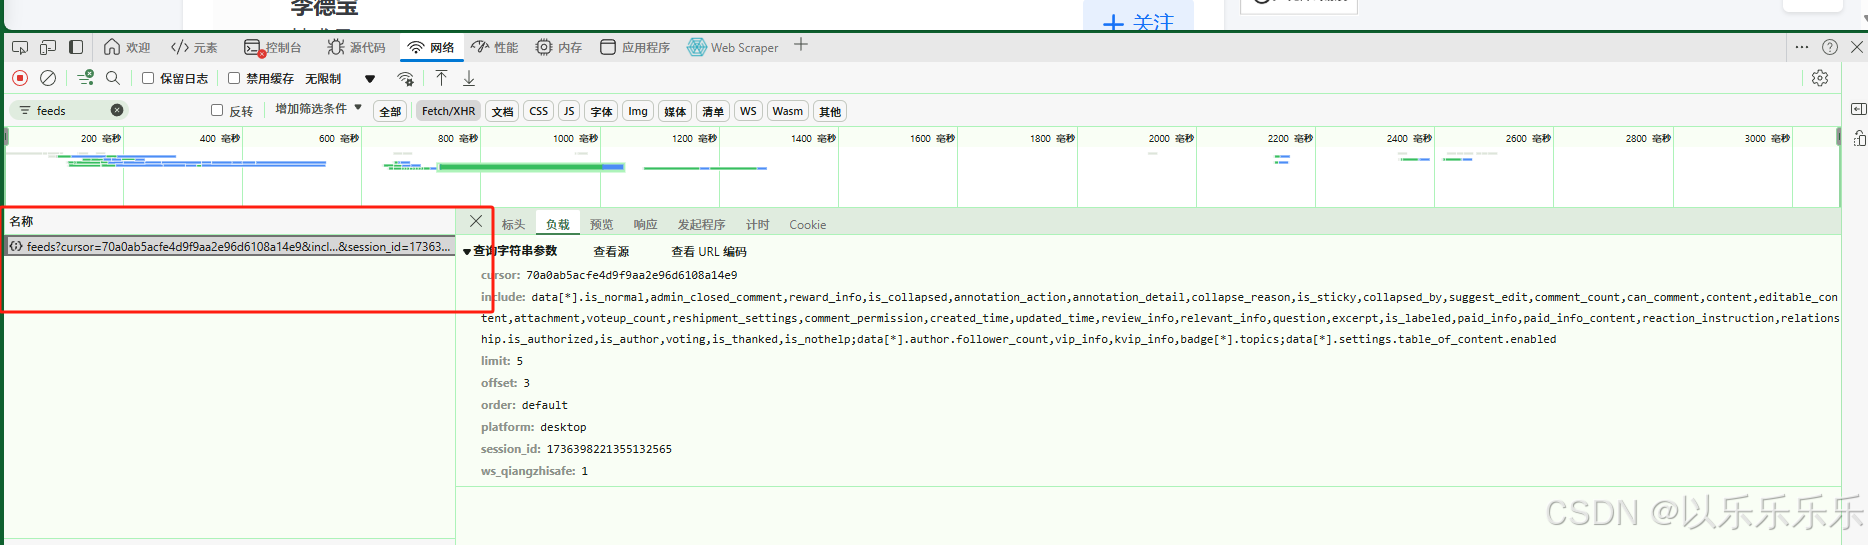Image resolution: width=1868 pixels, height=545 pixels.
Task: Select the 文档 document filter
Action: (503, 111)
